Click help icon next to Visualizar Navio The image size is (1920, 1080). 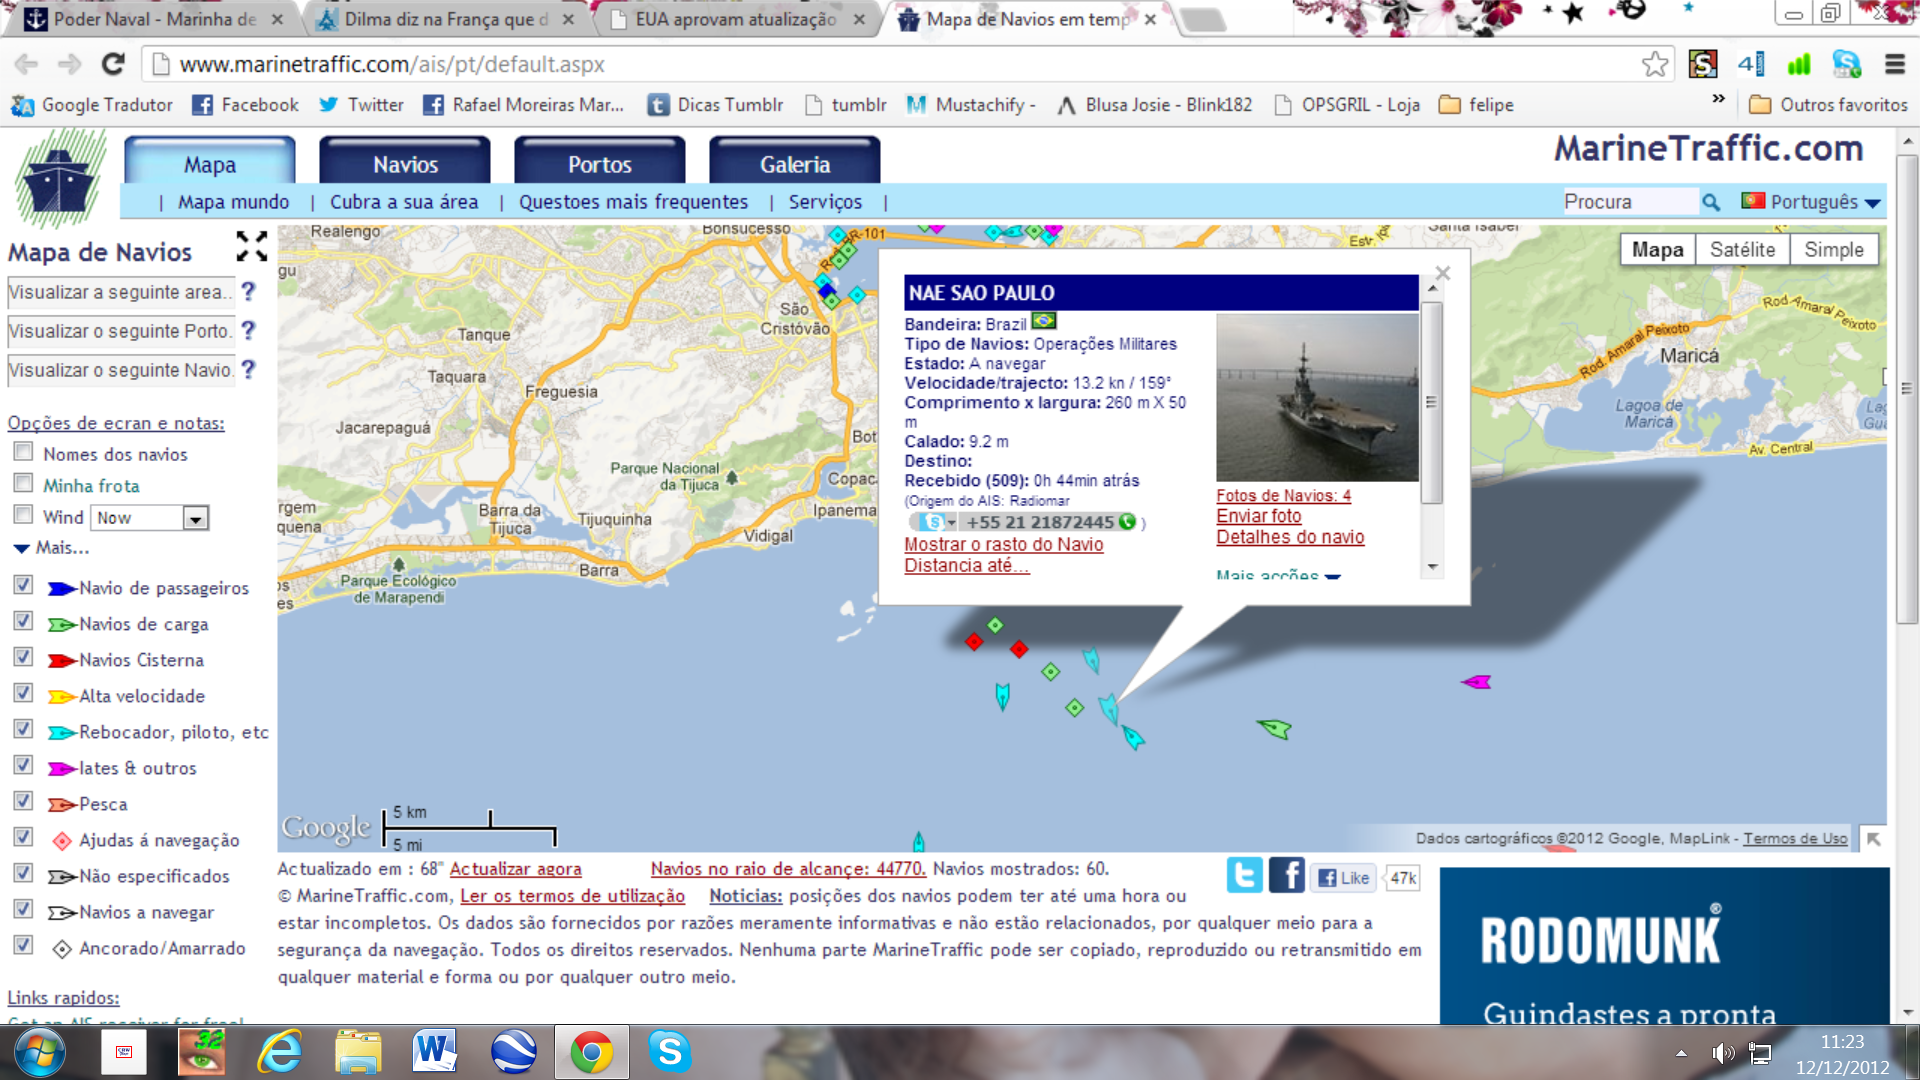tap(249, 369)
